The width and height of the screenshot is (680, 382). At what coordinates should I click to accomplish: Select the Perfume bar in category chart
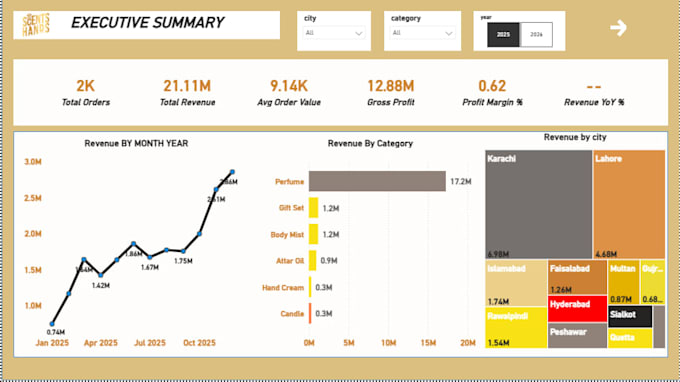coord(377,181)
